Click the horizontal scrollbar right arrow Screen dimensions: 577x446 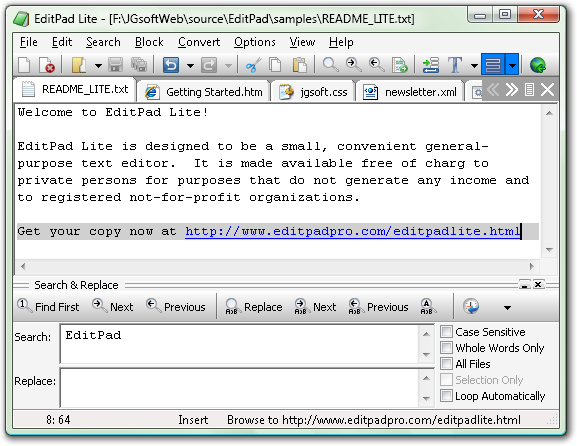(x=532, y=266)
